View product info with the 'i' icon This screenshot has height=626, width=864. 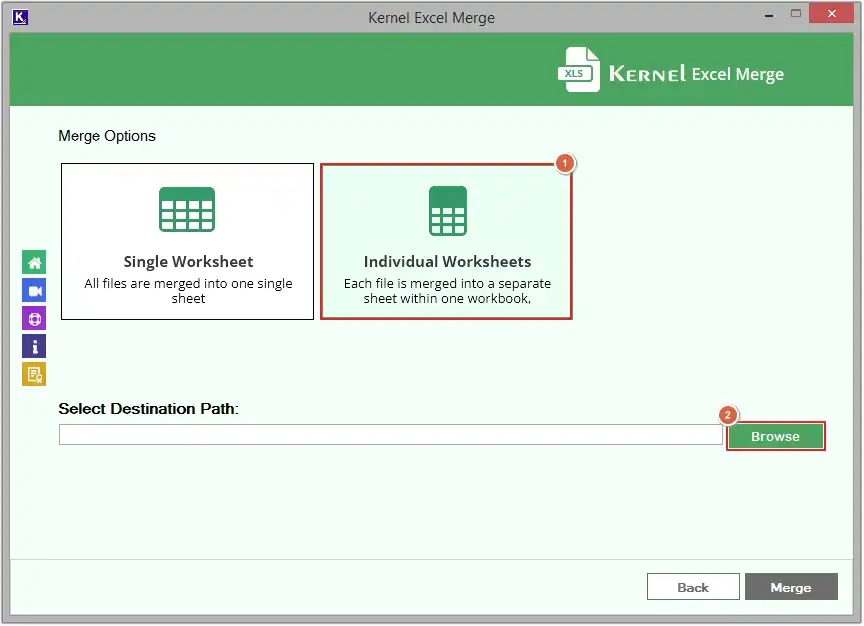coord(33,346)
